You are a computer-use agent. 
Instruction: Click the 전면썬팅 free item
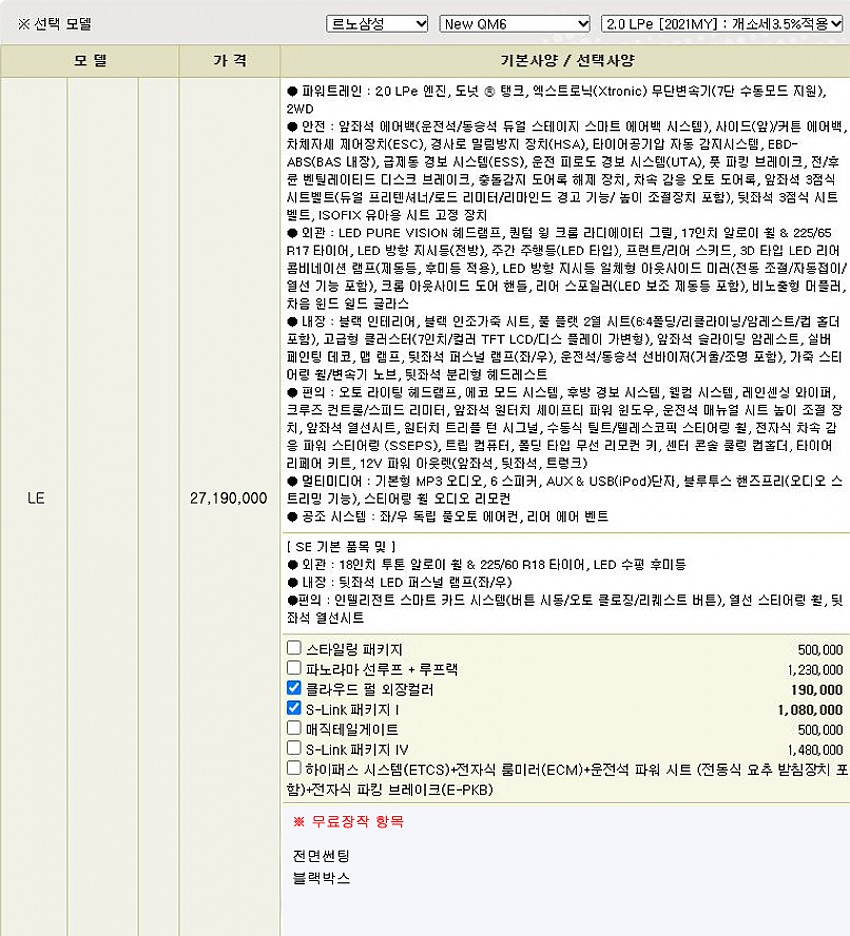coord(321,856)
